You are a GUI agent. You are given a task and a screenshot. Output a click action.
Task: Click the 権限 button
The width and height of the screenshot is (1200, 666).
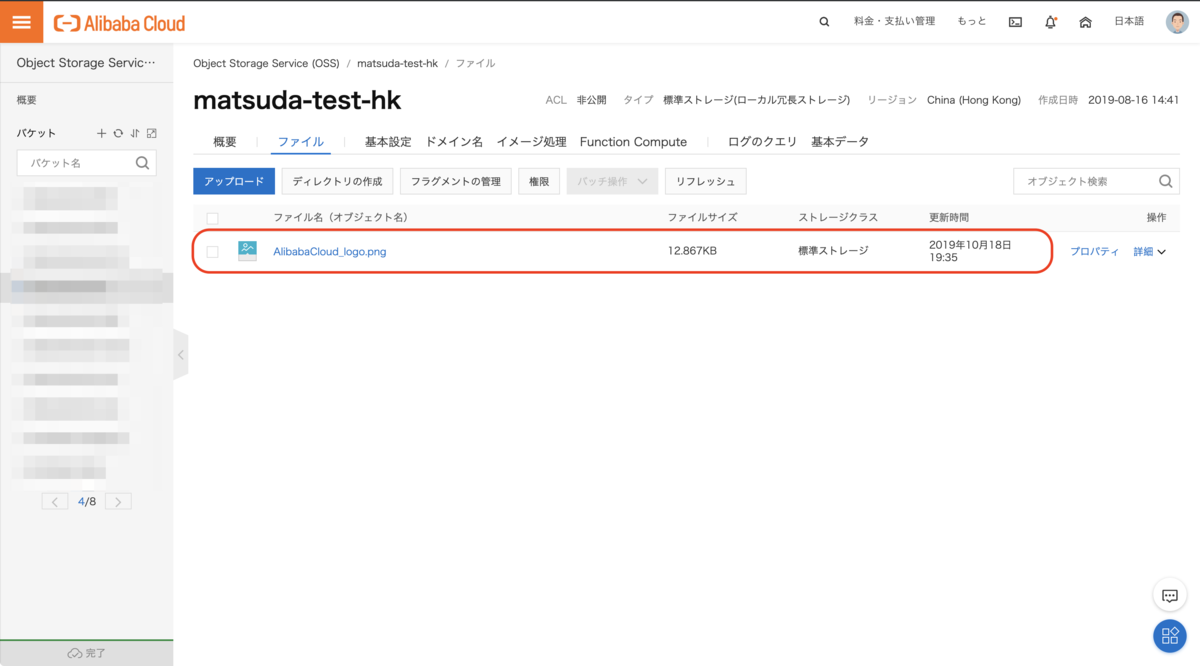point(539,181)
